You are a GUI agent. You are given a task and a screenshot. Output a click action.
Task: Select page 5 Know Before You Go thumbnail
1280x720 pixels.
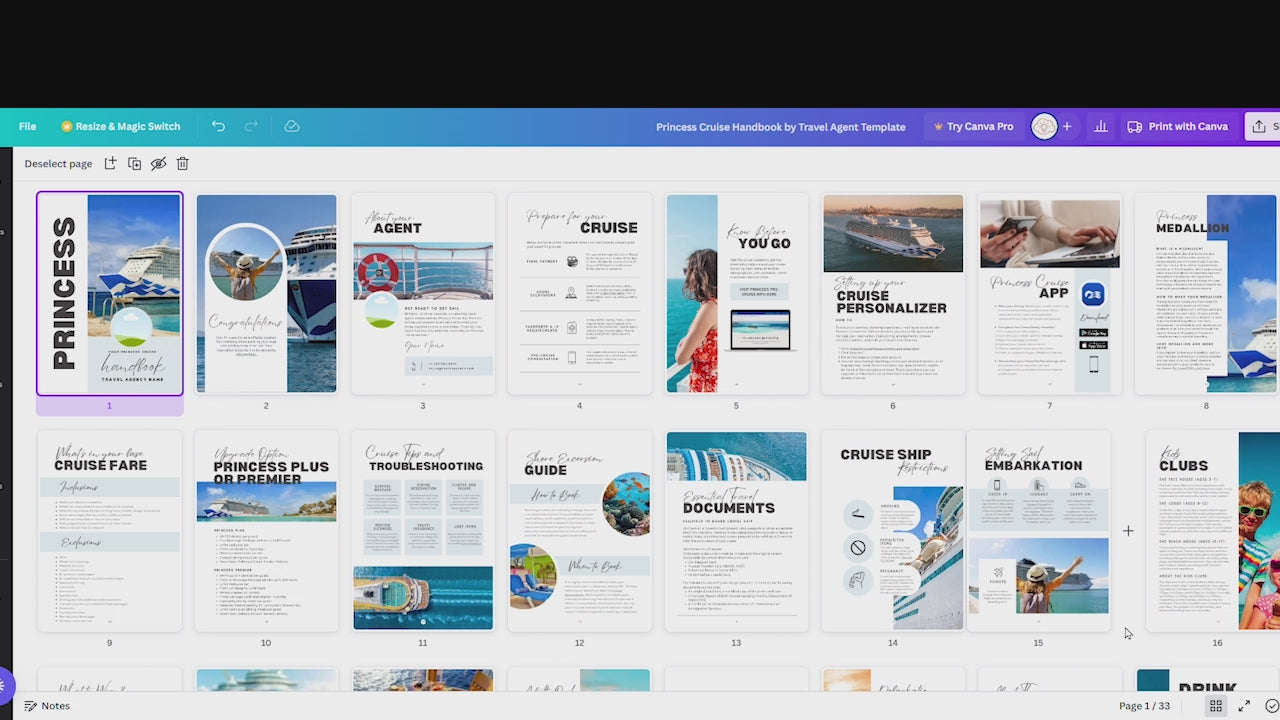(737, 294)
